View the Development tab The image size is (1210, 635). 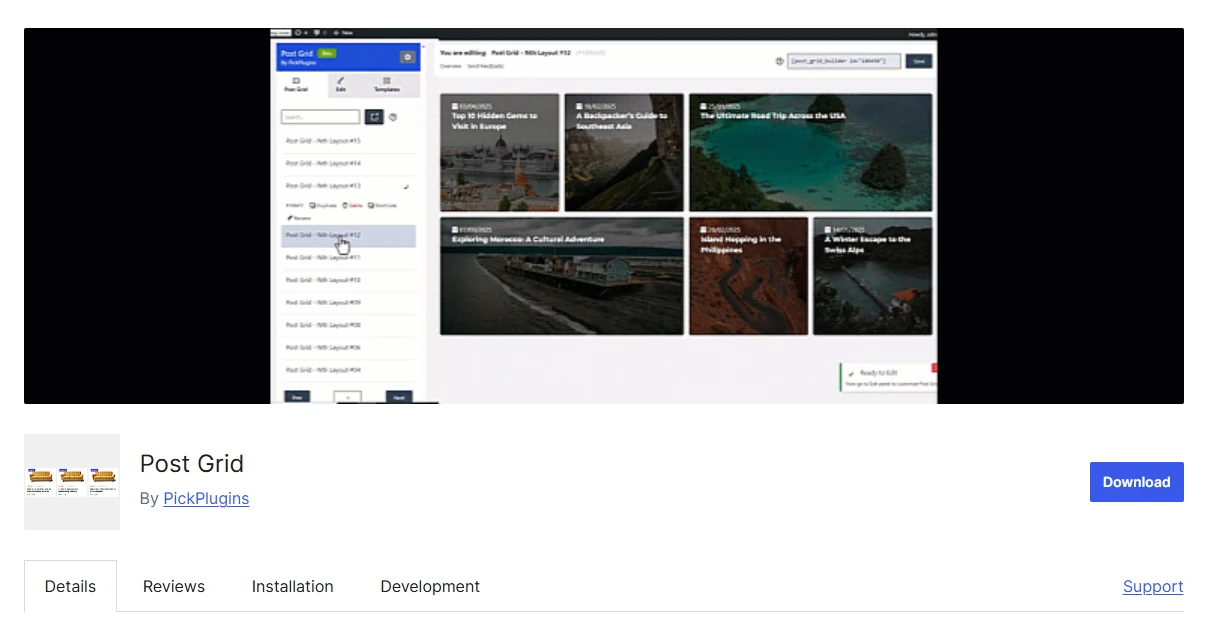[430, 586]
